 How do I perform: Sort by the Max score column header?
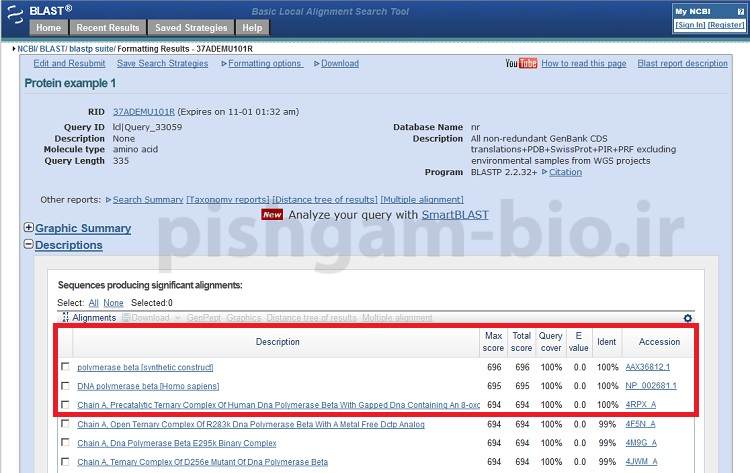(493, 341)
